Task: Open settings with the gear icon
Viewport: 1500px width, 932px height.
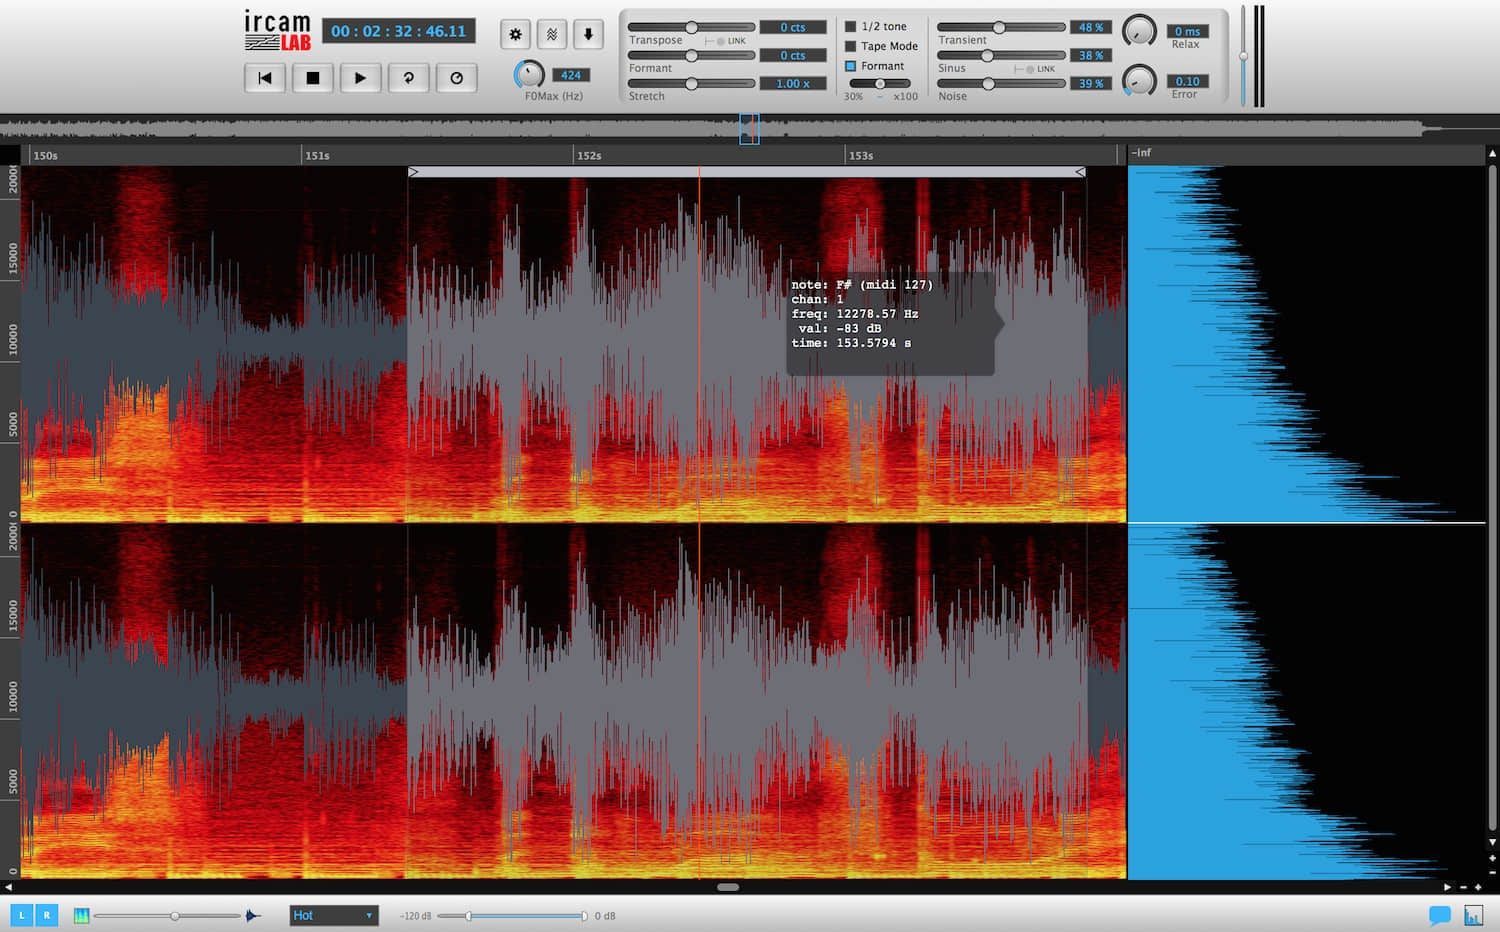Action: point(515,34)
